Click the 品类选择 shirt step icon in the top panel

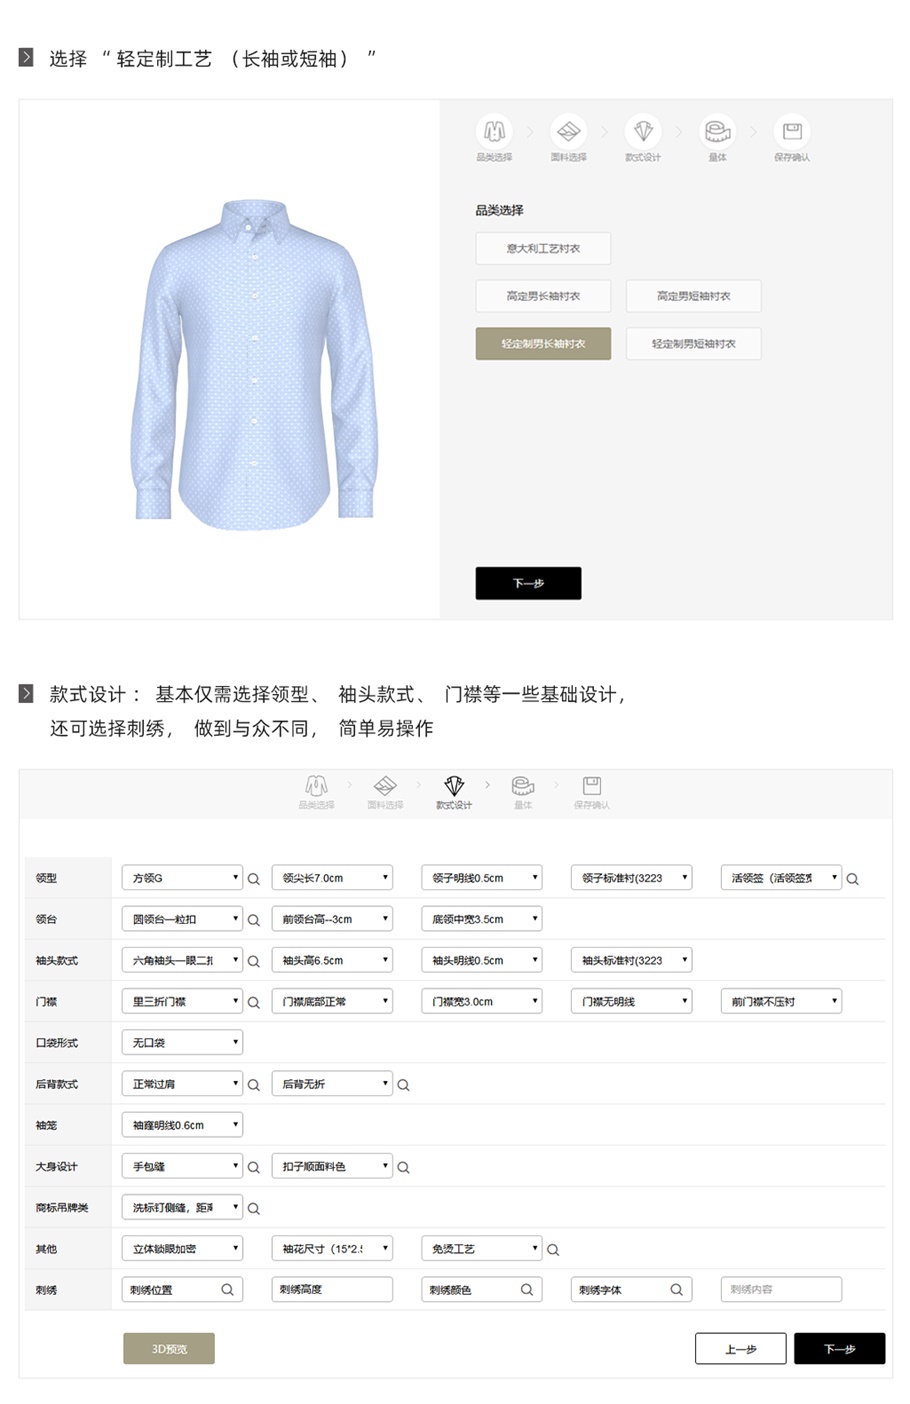pos(494,131)
